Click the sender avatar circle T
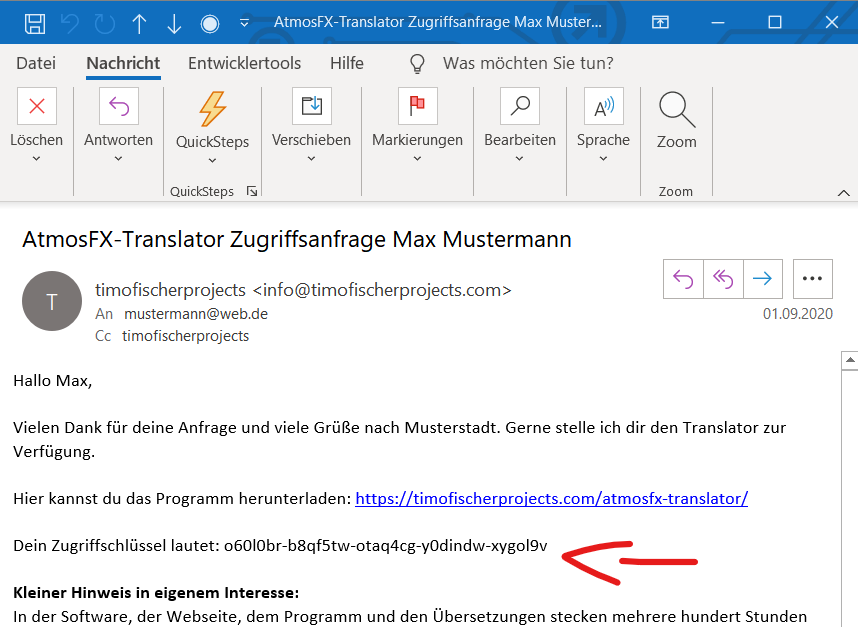The width and height of the screenshot is (858, 627). click(x=52, y=301)
